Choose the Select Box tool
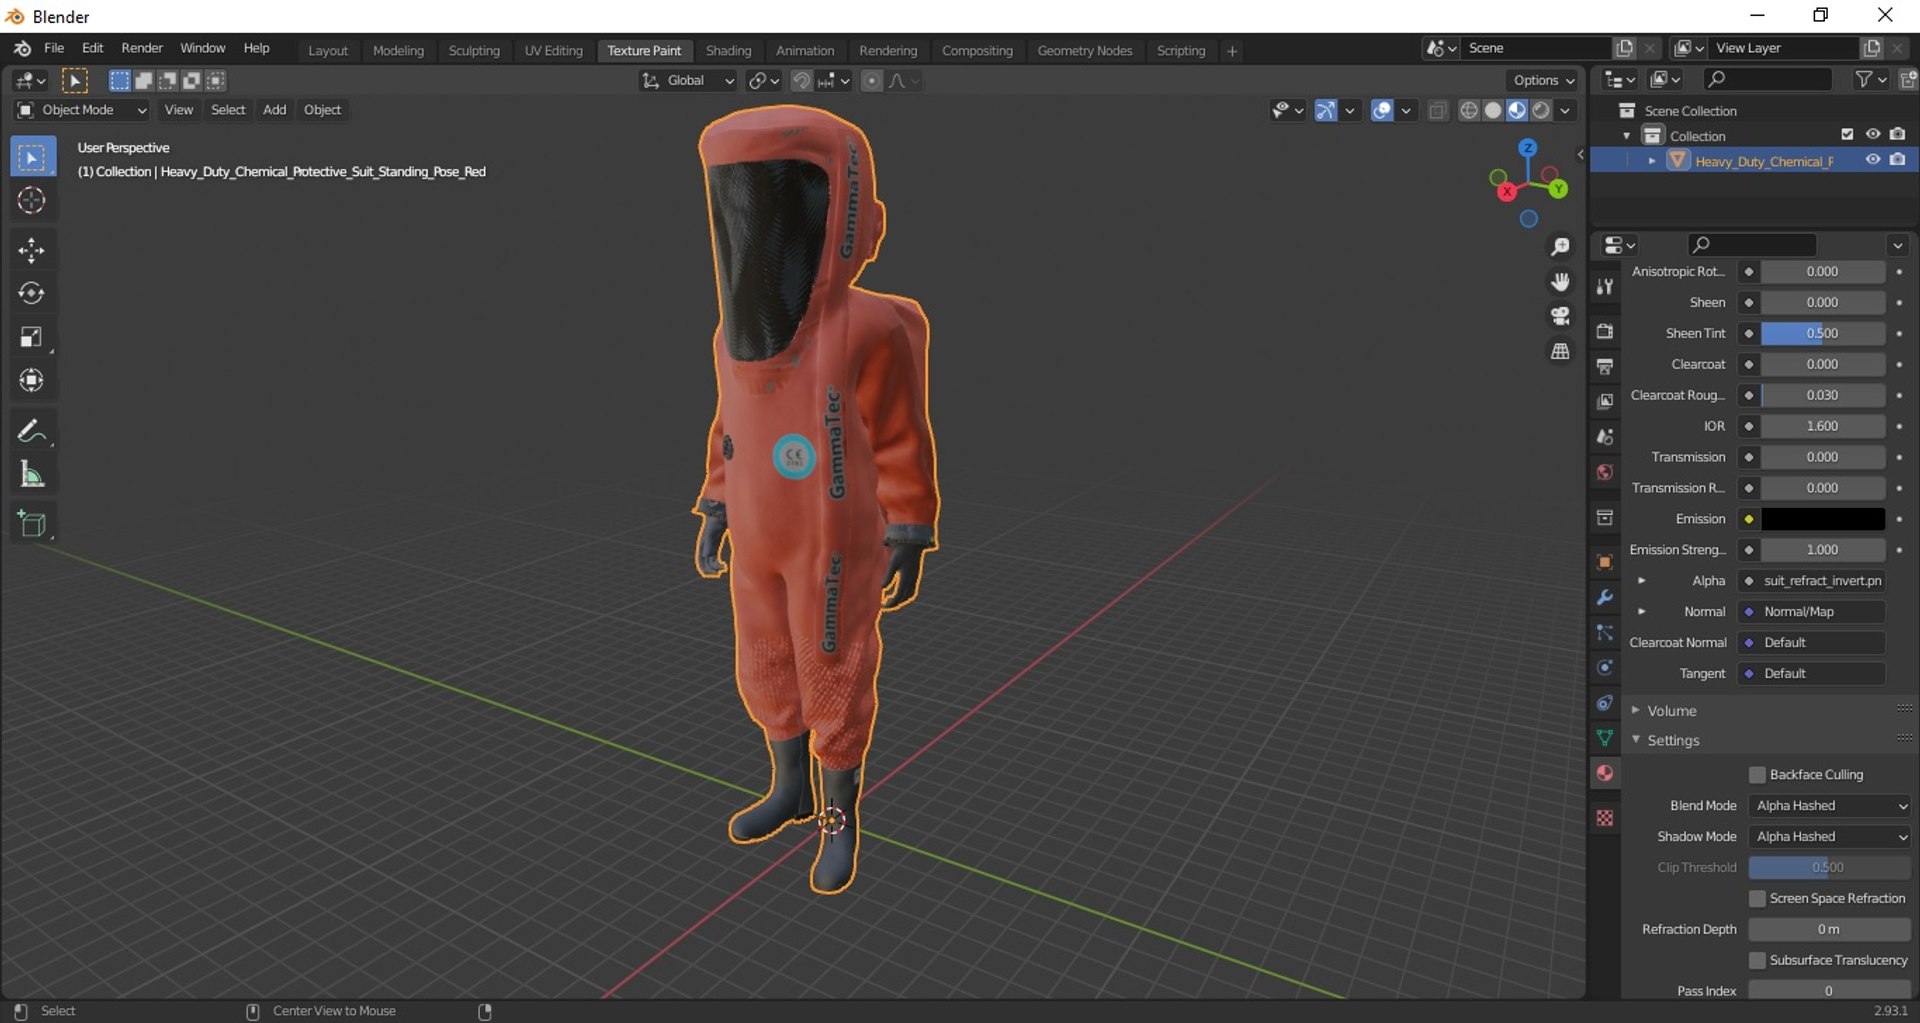 [x=32, y=158]
